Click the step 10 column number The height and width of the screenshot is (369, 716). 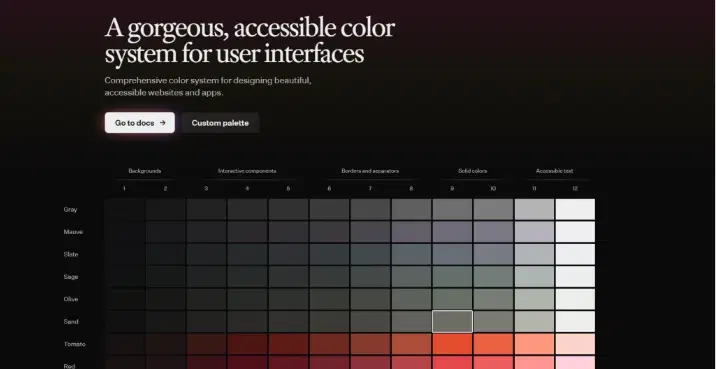coord(493,188)
